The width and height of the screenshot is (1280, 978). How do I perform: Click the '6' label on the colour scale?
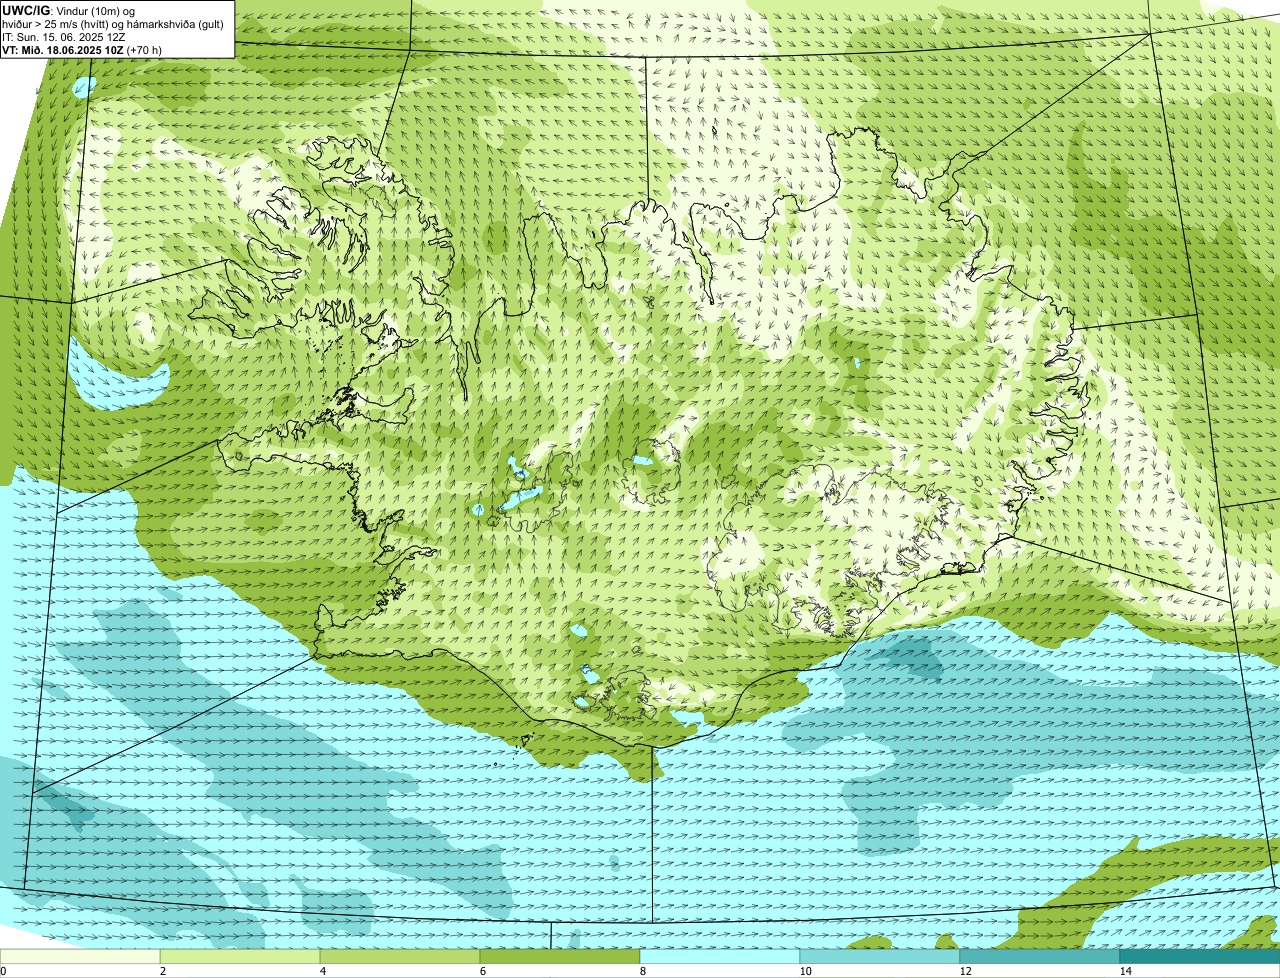click(x=482, y=971)
